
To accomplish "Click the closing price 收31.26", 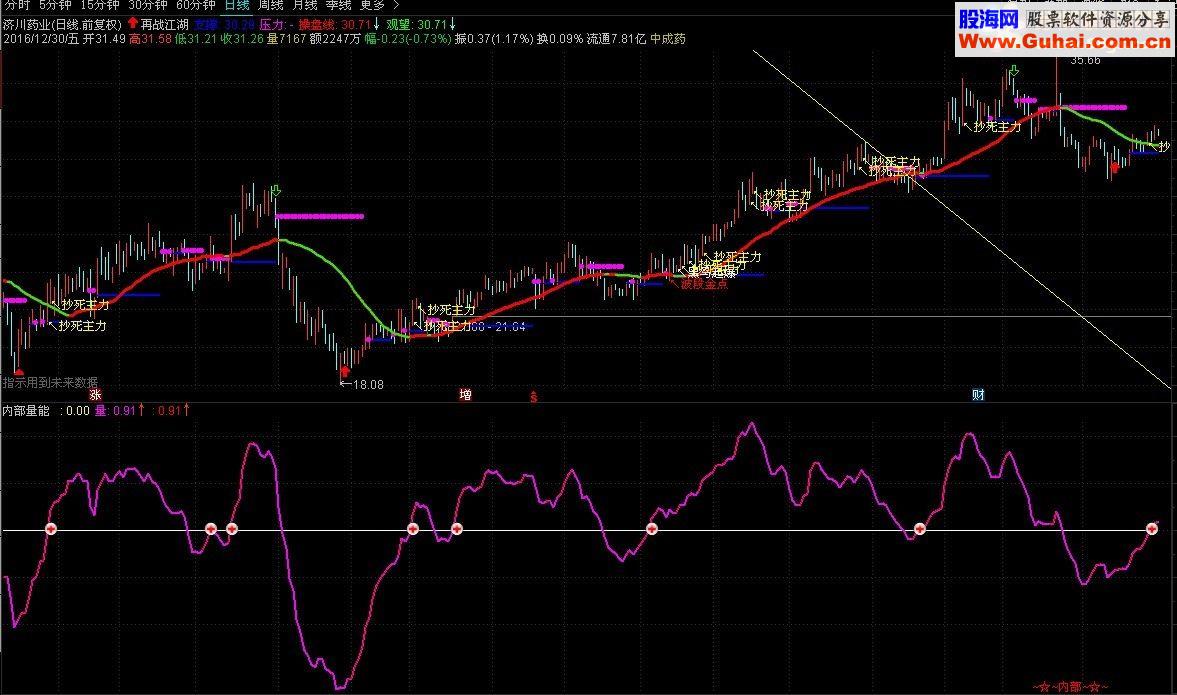I will point(242,38).
